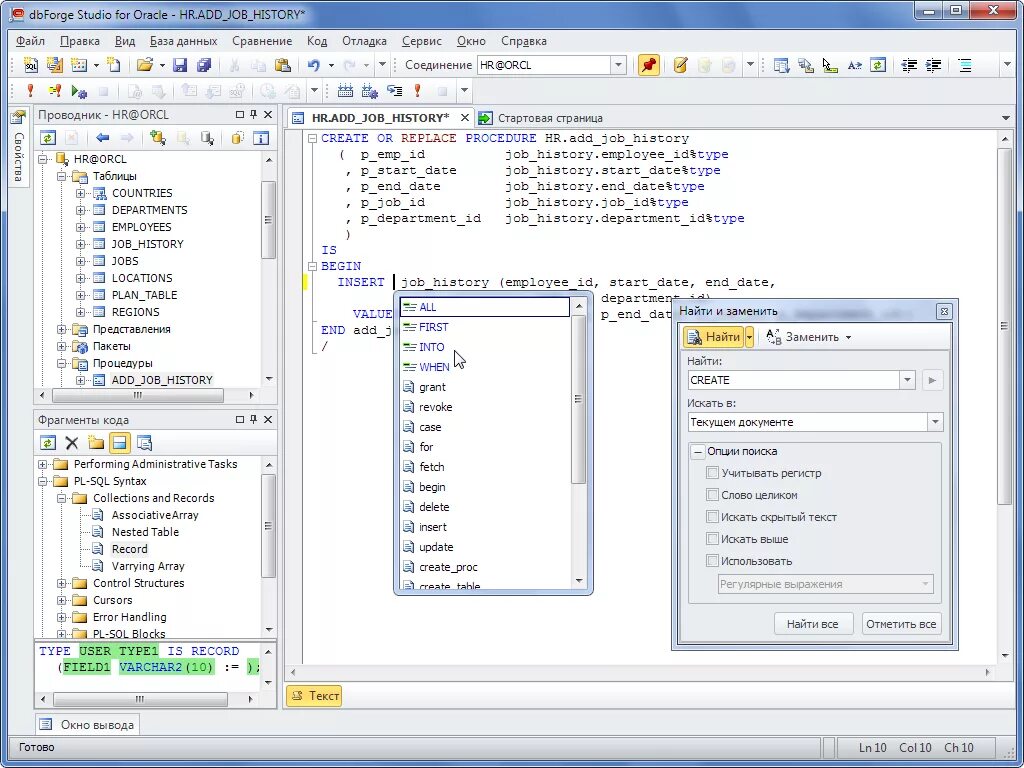
Task: Click the new folder icon in snippets panel
Action: [96, 443]
